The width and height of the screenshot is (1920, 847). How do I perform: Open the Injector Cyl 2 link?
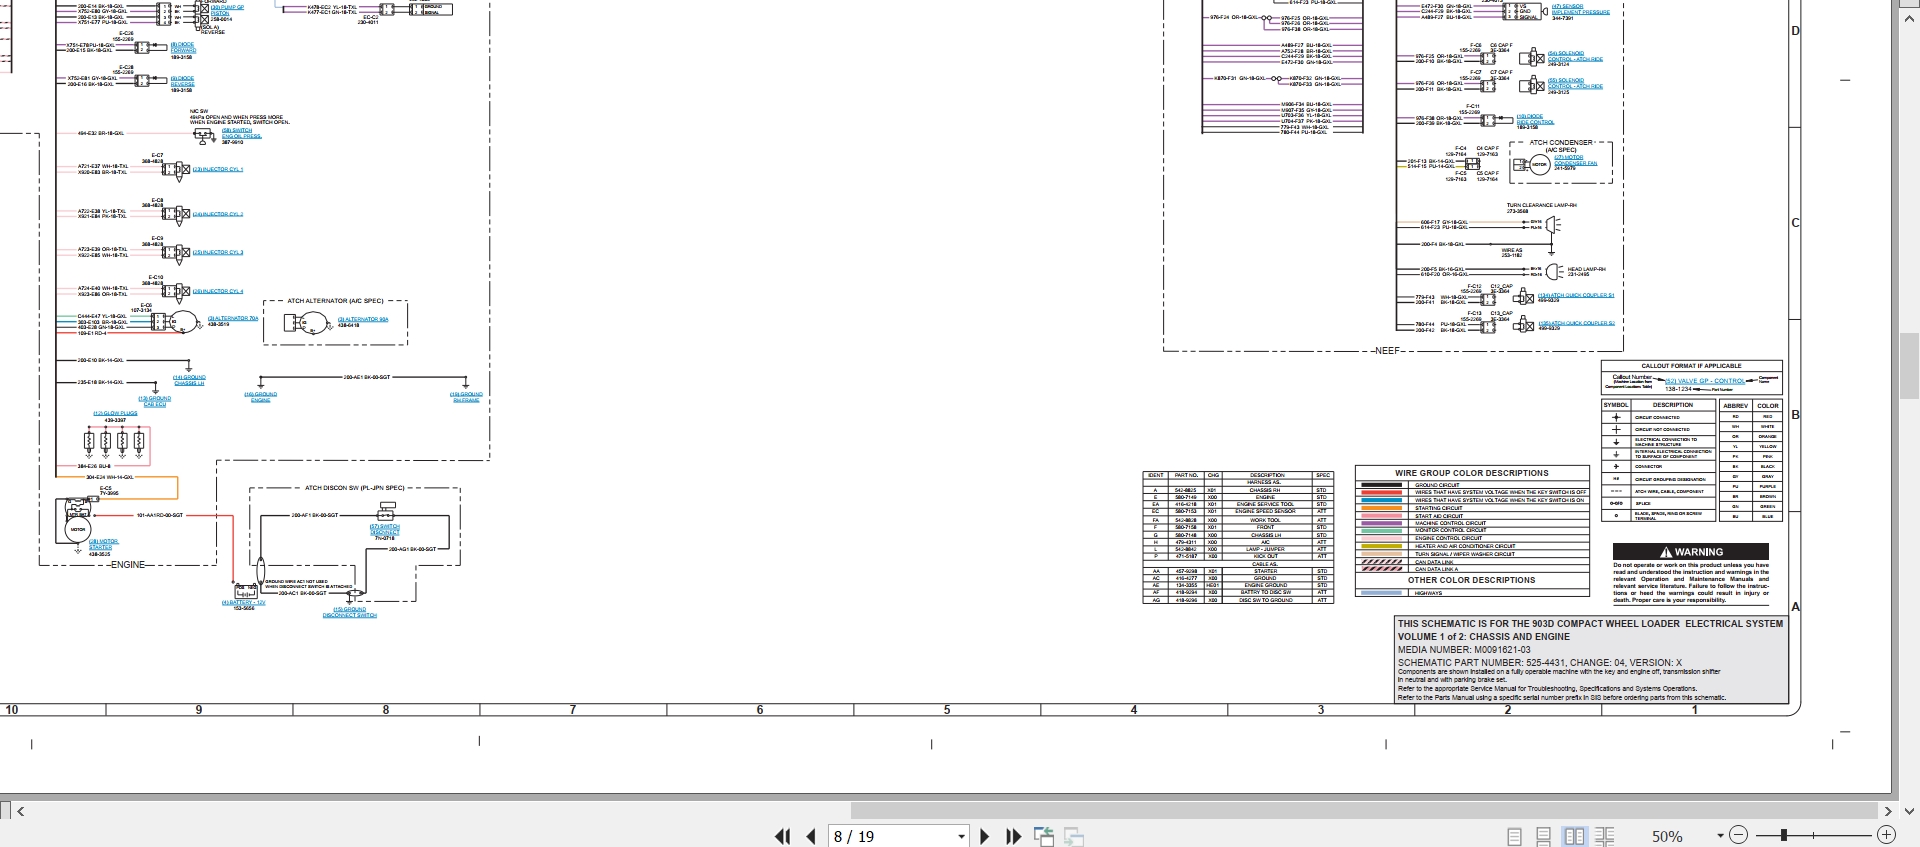(x=218, y=214)
